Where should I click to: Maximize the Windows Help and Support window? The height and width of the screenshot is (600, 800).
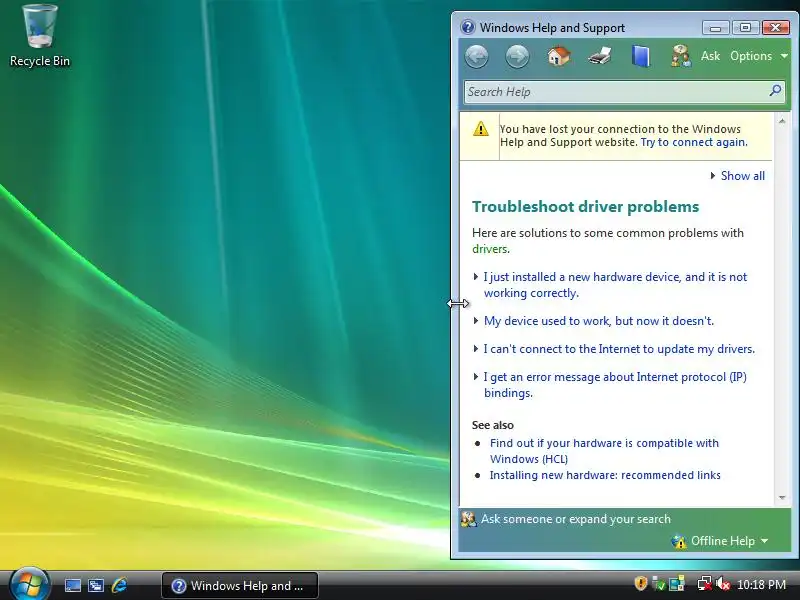745,27
